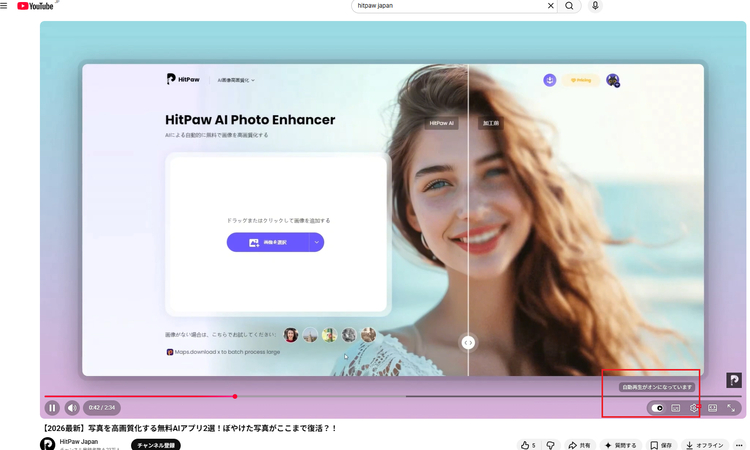Mute the video with the speaker icon

coord(72,408)
